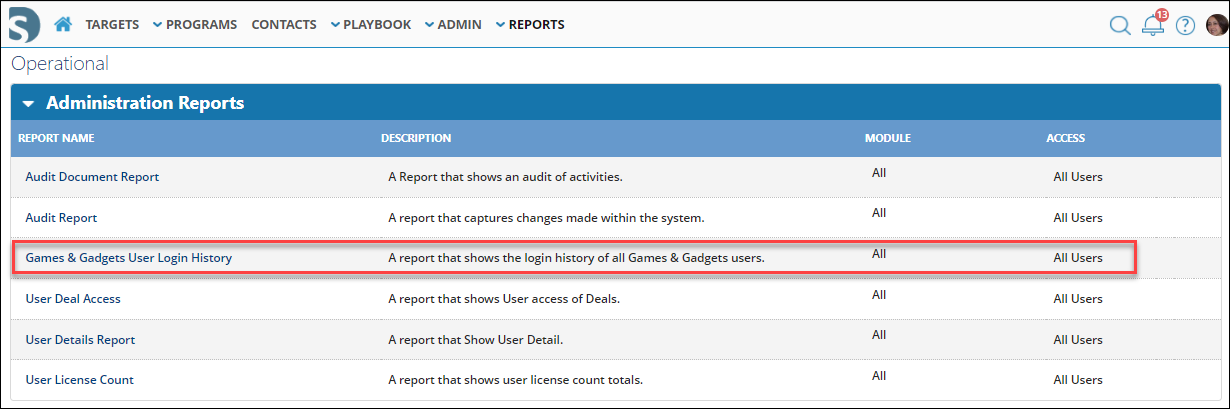The height and width of the screenshot is (409, 1230).
Task: Click the DESCRIPTION column header
Action: 416,138
